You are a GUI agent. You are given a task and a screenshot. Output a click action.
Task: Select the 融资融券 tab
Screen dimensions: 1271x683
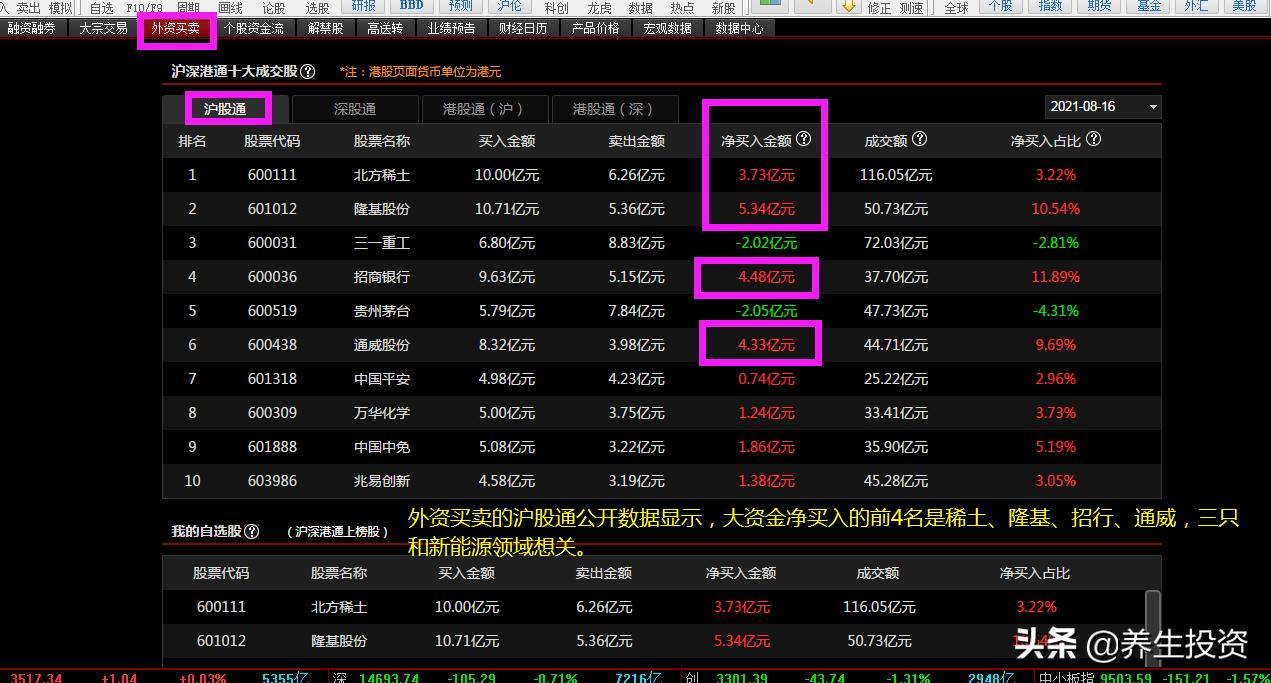point(32,29)
